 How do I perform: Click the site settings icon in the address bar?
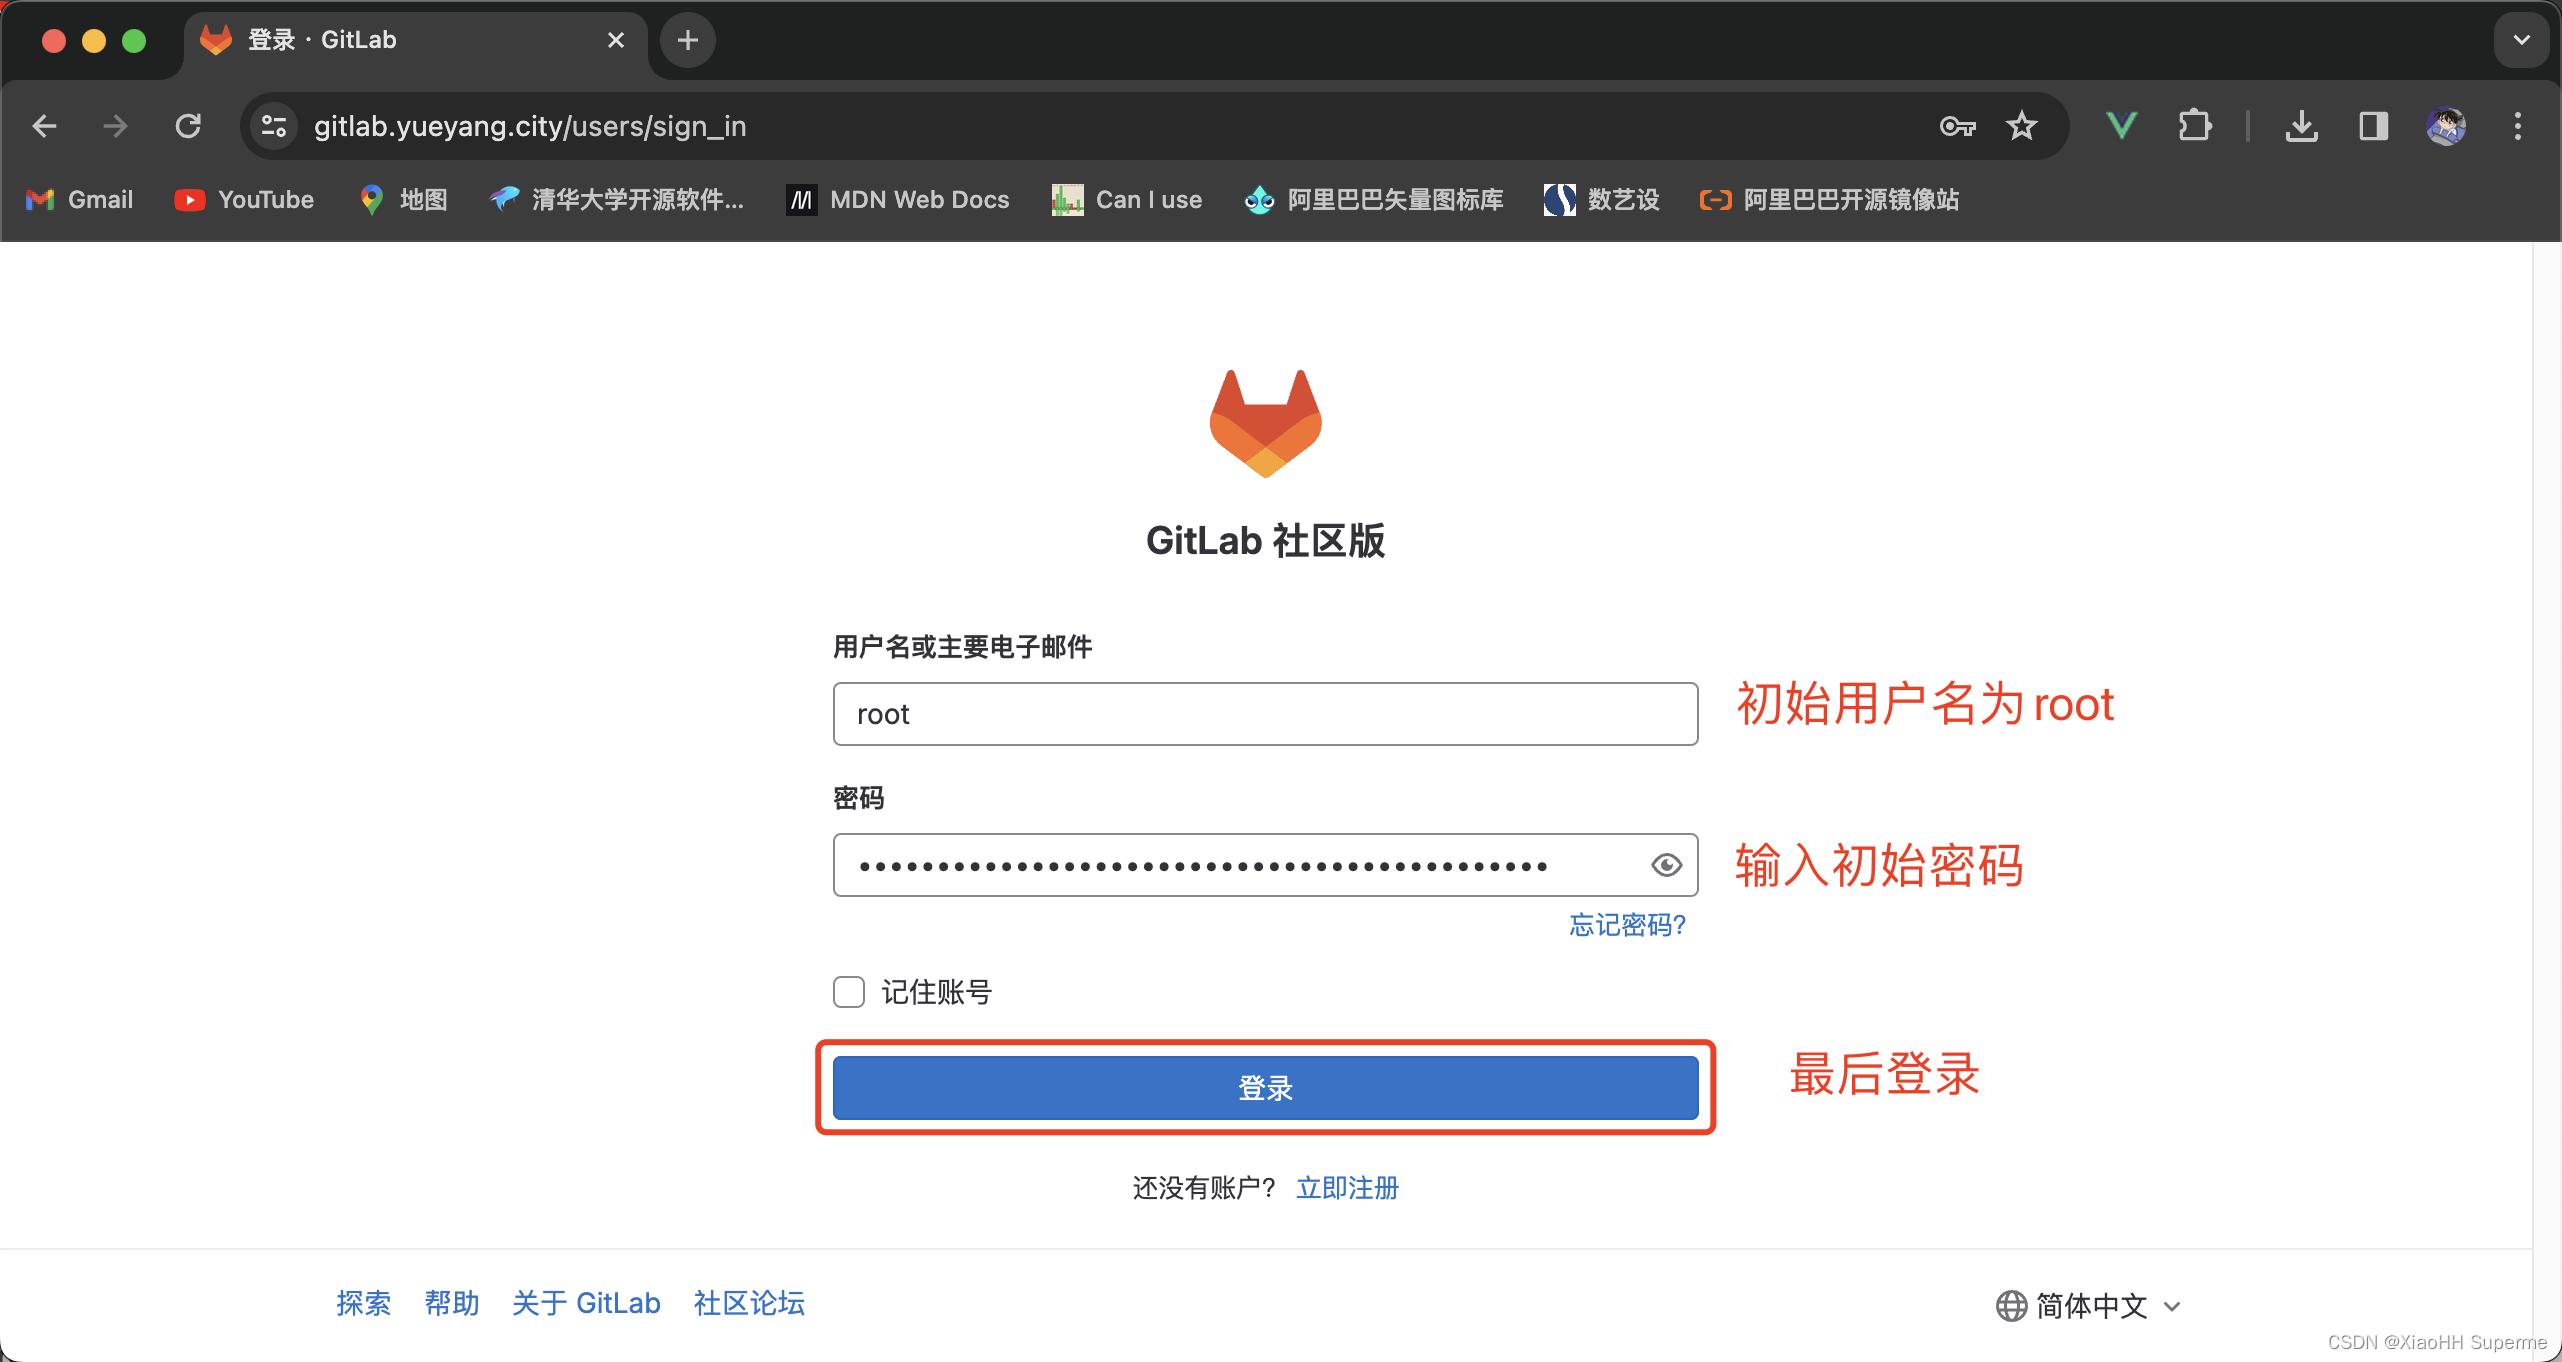[x=272, y=126]
